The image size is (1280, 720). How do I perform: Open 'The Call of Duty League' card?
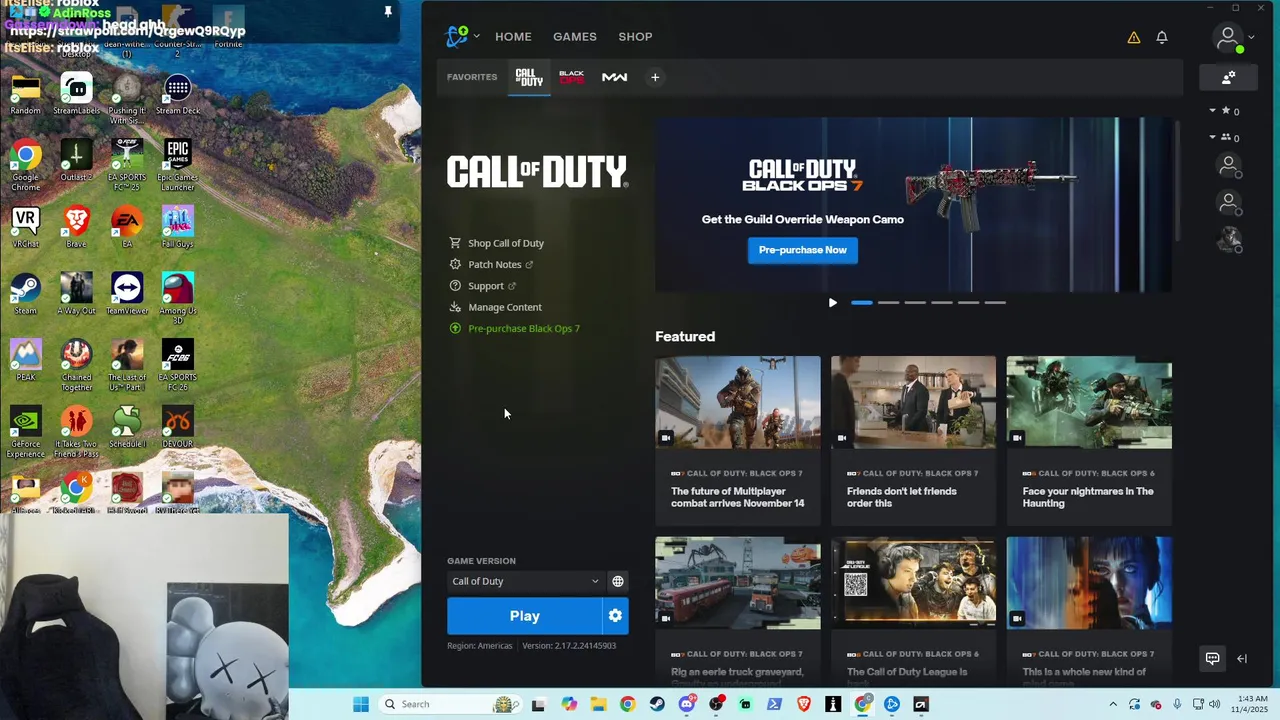[913, 611]
